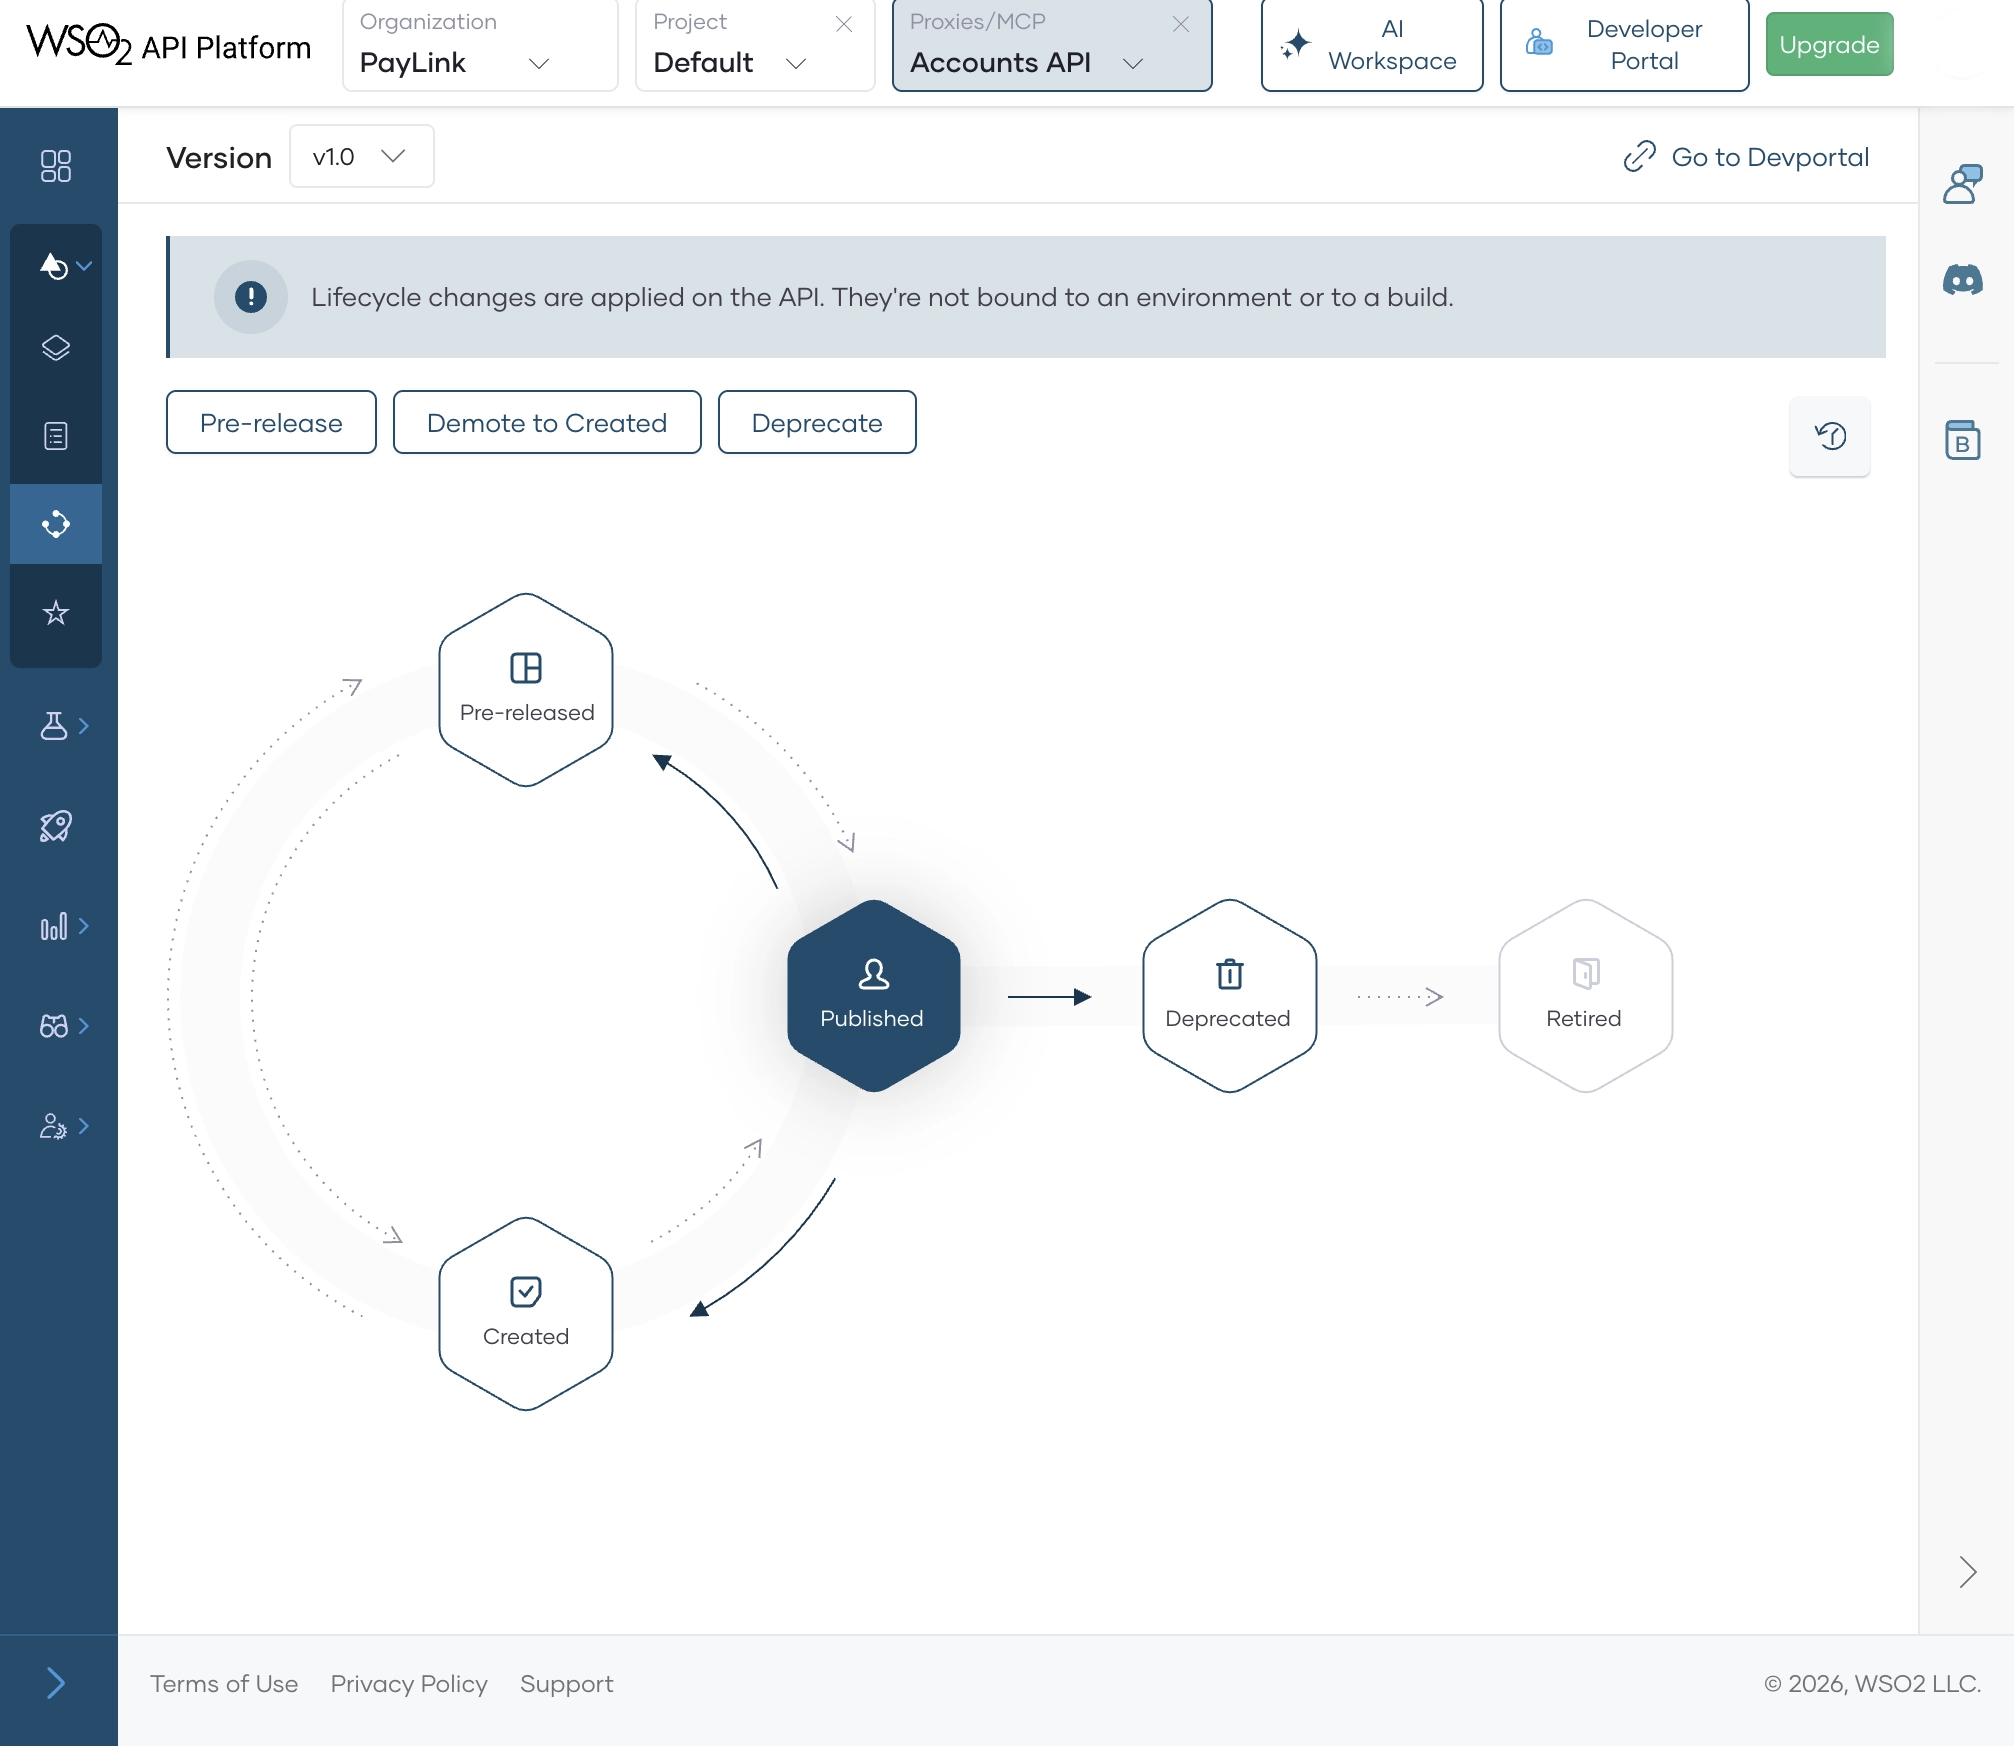Select the lifecycle management icon in sidebar

point(56,523)
